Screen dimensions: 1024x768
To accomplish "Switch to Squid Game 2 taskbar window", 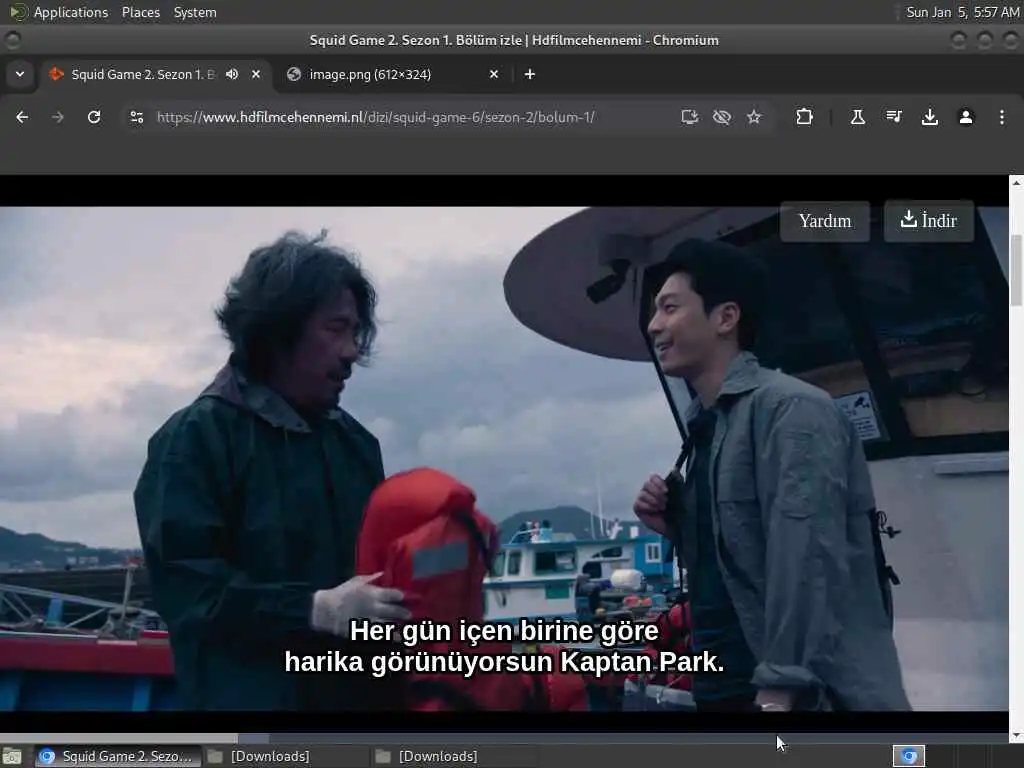I will (118, 756).
